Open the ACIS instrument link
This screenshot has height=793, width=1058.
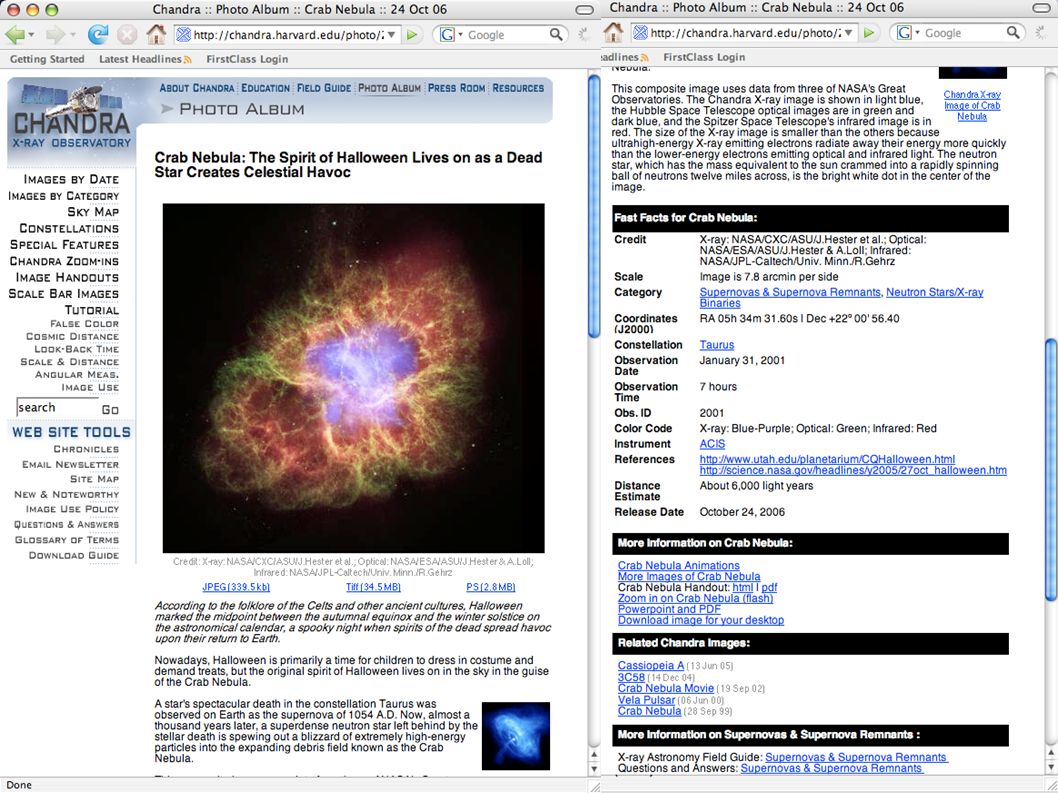tap(712, 444)
